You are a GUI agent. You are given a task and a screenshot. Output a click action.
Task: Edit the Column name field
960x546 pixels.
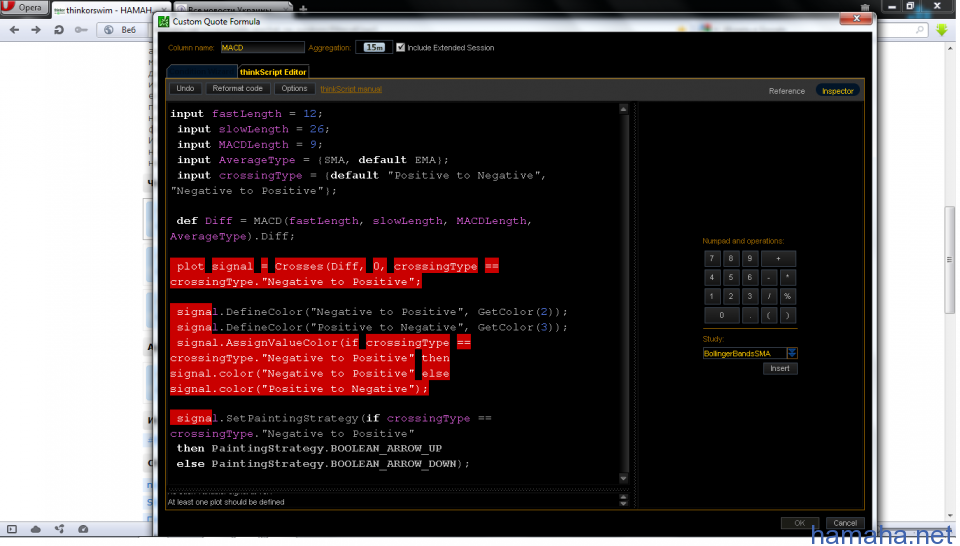click(x=262, y=48)
